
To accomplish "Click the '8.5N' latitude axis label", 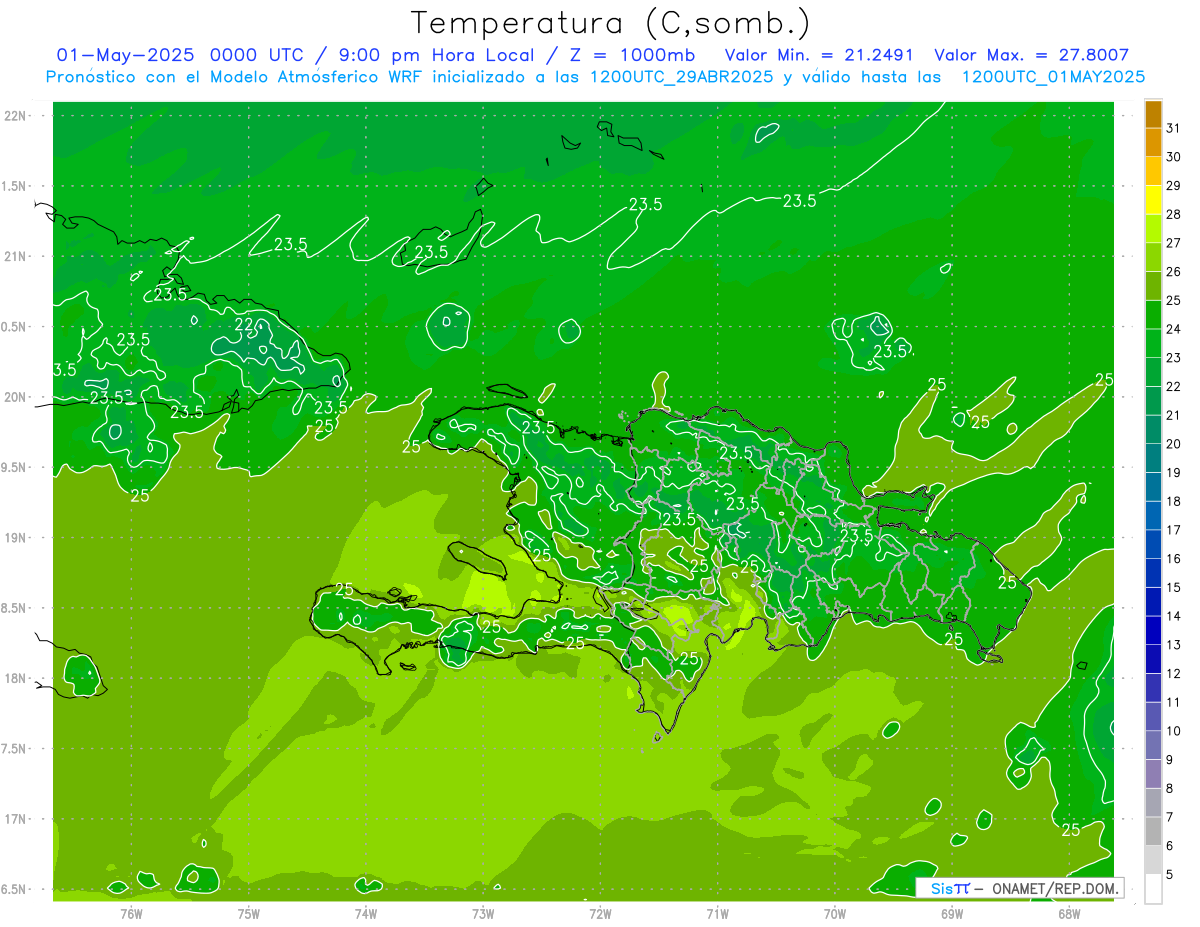I will point(14,608).
